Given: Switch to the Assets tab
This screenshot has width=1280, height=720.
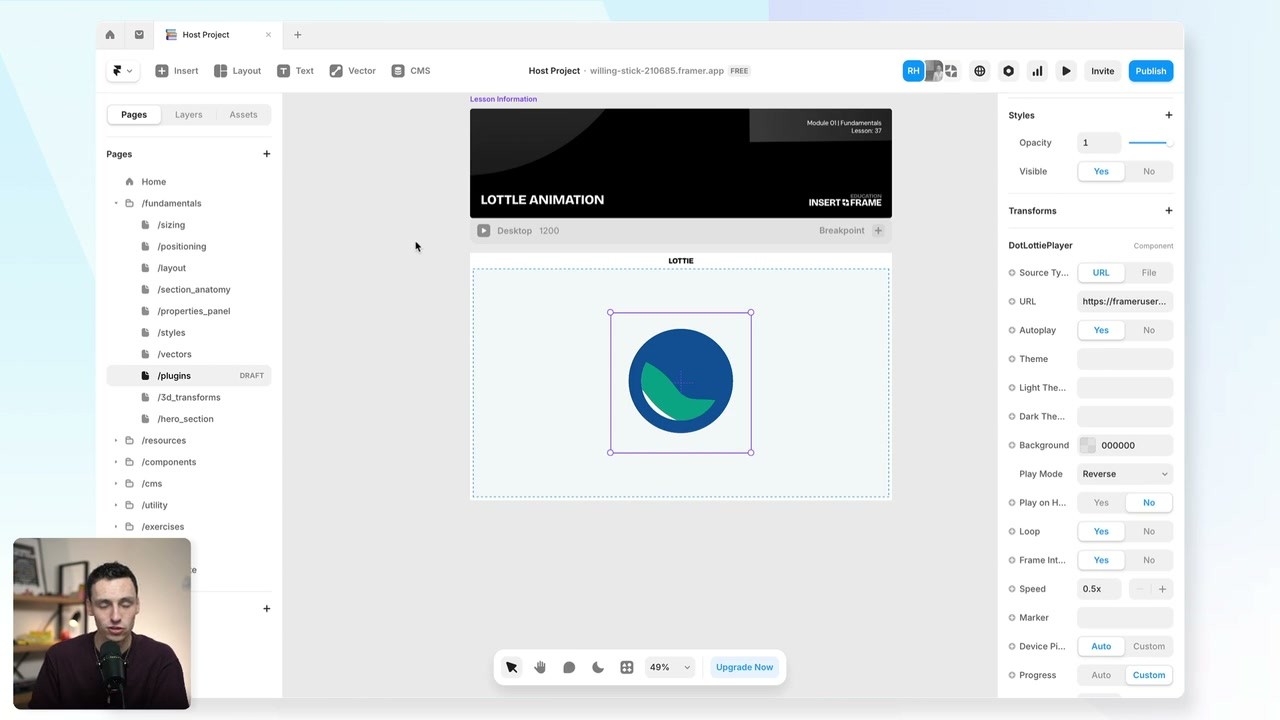Looking at the screenshot, I should [243, 115].
